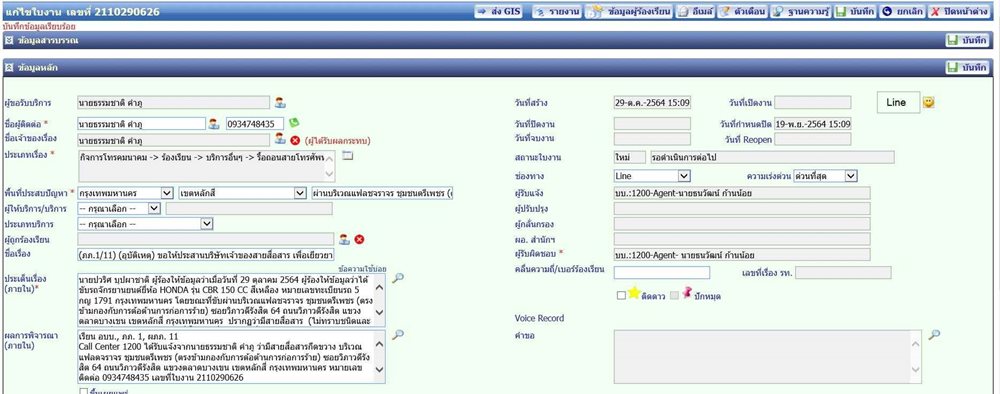Click คลื่นความถี่/เบอร์ร้องเรียน input field

click(661, 273)
